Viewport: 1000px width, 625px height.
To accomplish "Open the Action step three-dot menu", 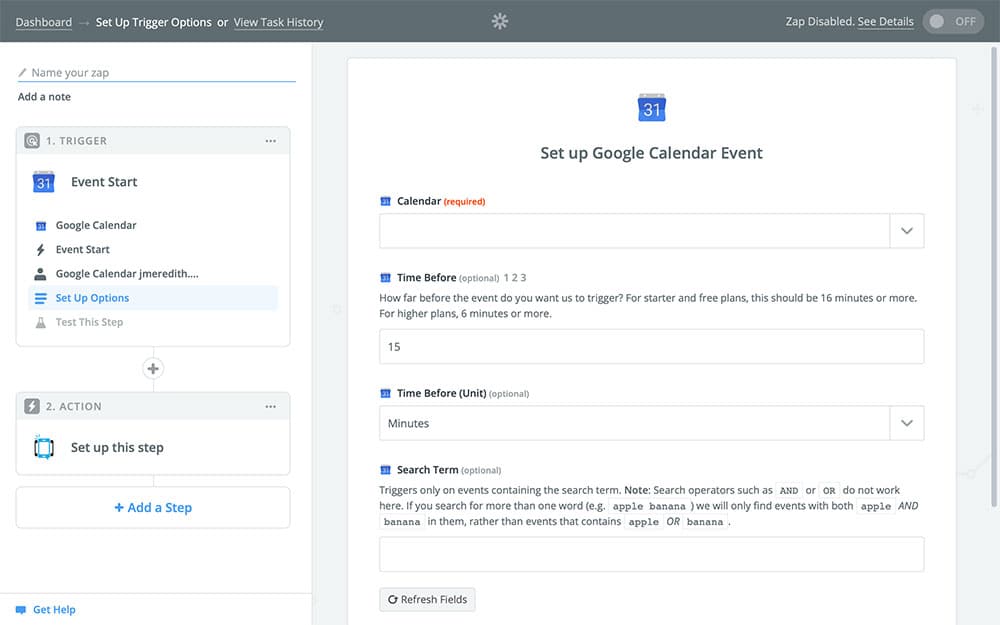I will click(x=270, y=407).
